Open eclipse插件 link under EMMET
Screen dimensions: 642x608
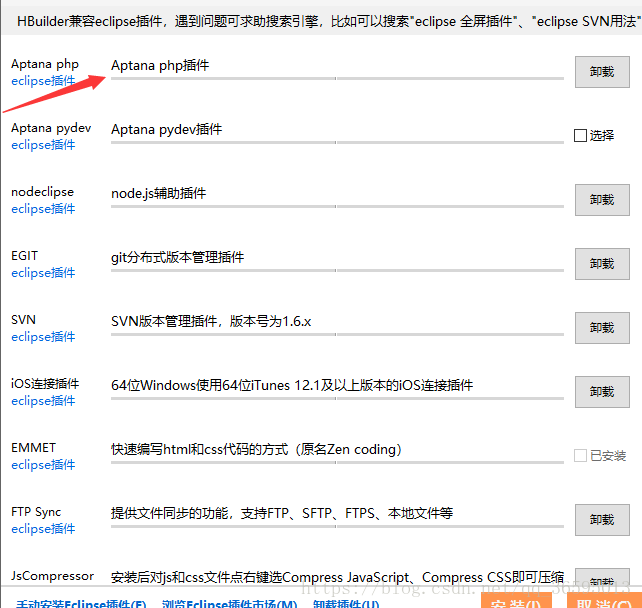43,465
